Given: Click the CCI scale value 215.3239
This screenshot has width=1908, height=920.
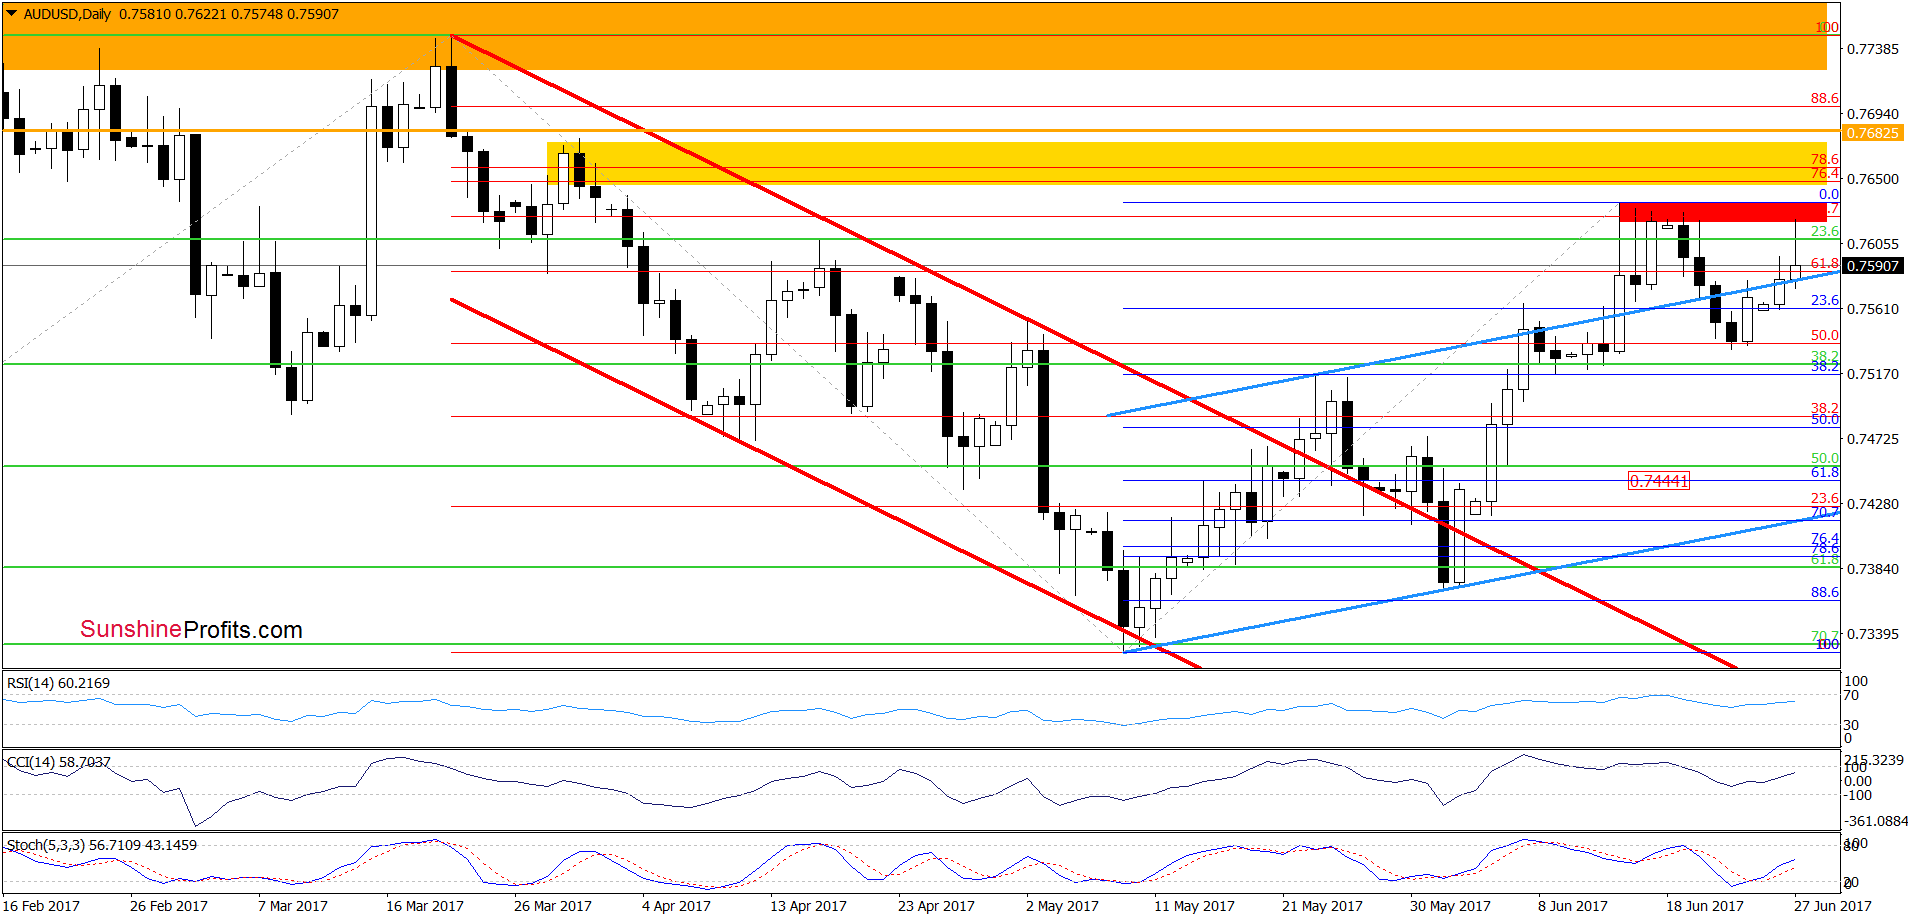Looking at the screenshot, I should click(1872, 760).
